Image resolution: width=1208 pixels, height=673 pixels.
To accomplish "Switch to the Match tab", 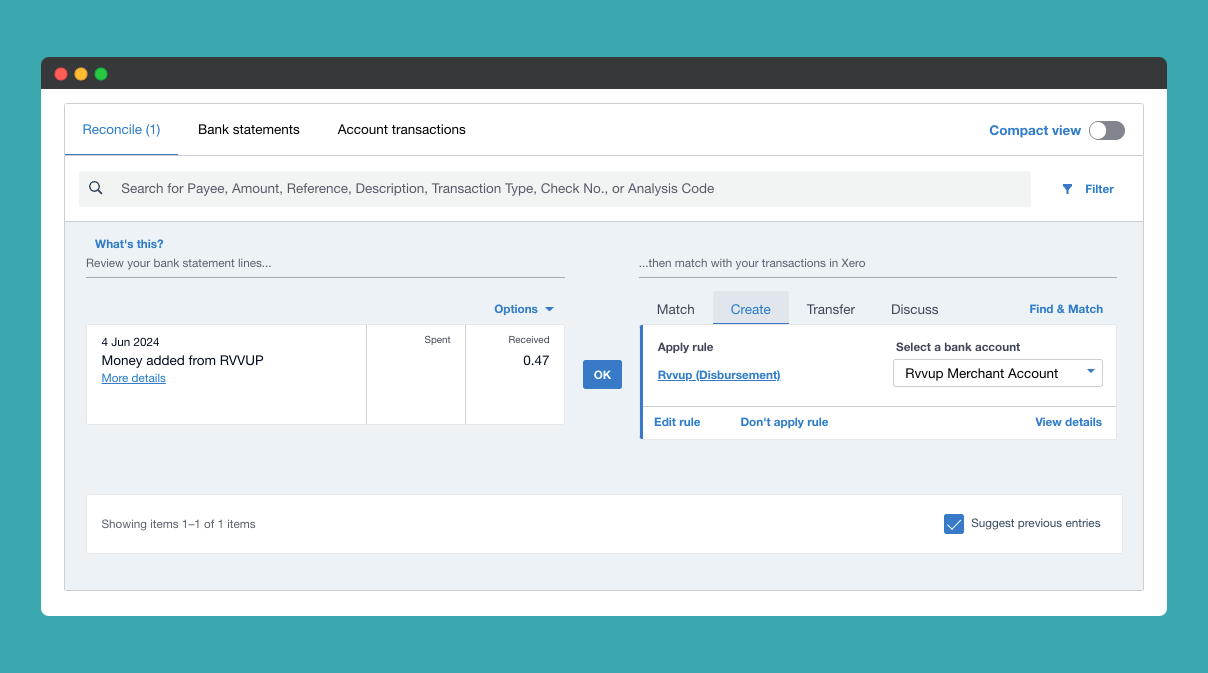I will coord(675,309).
